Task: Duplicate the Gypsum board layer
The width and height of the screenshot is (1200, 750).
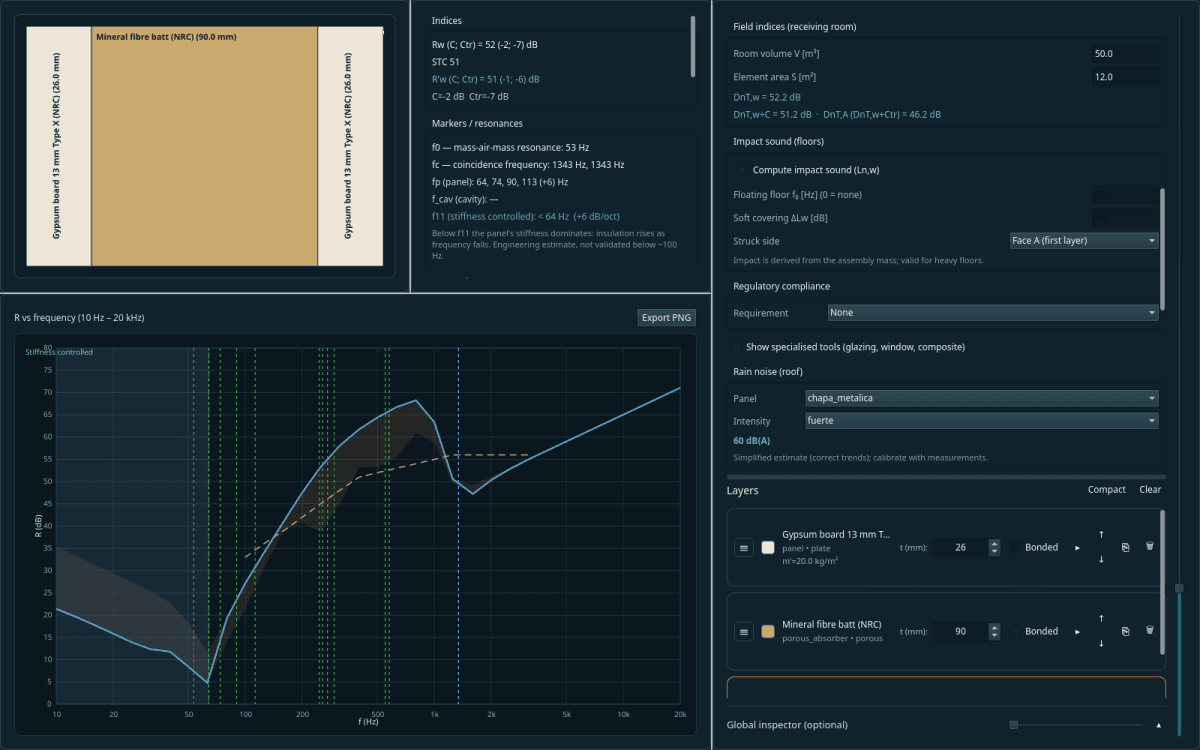Action: pos(1125,547)
